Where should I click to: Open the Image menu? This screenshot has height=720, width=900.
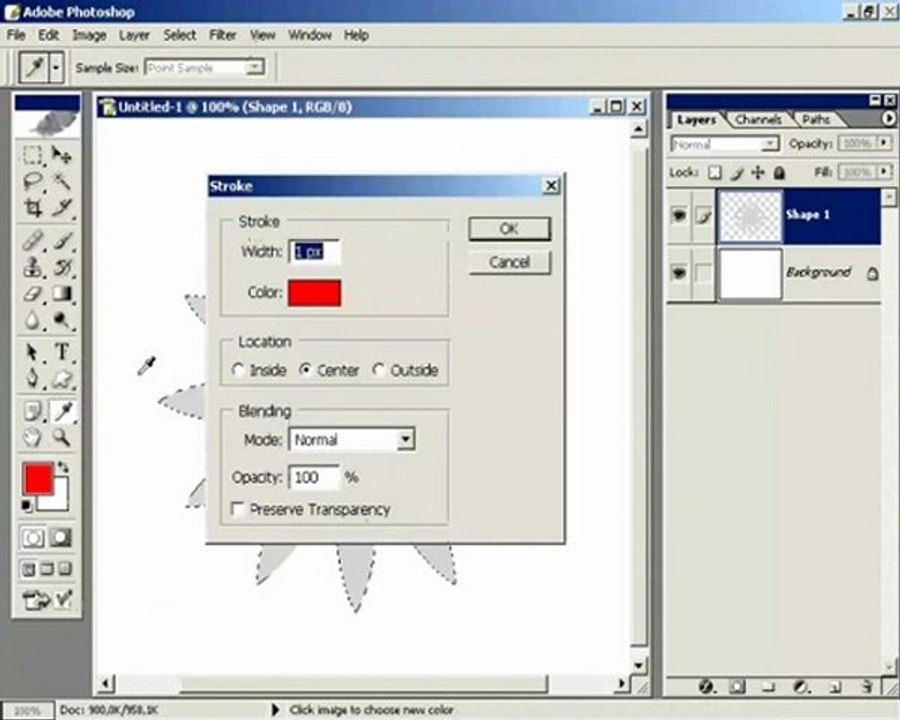pyautogui.click(x=89, y=35)
